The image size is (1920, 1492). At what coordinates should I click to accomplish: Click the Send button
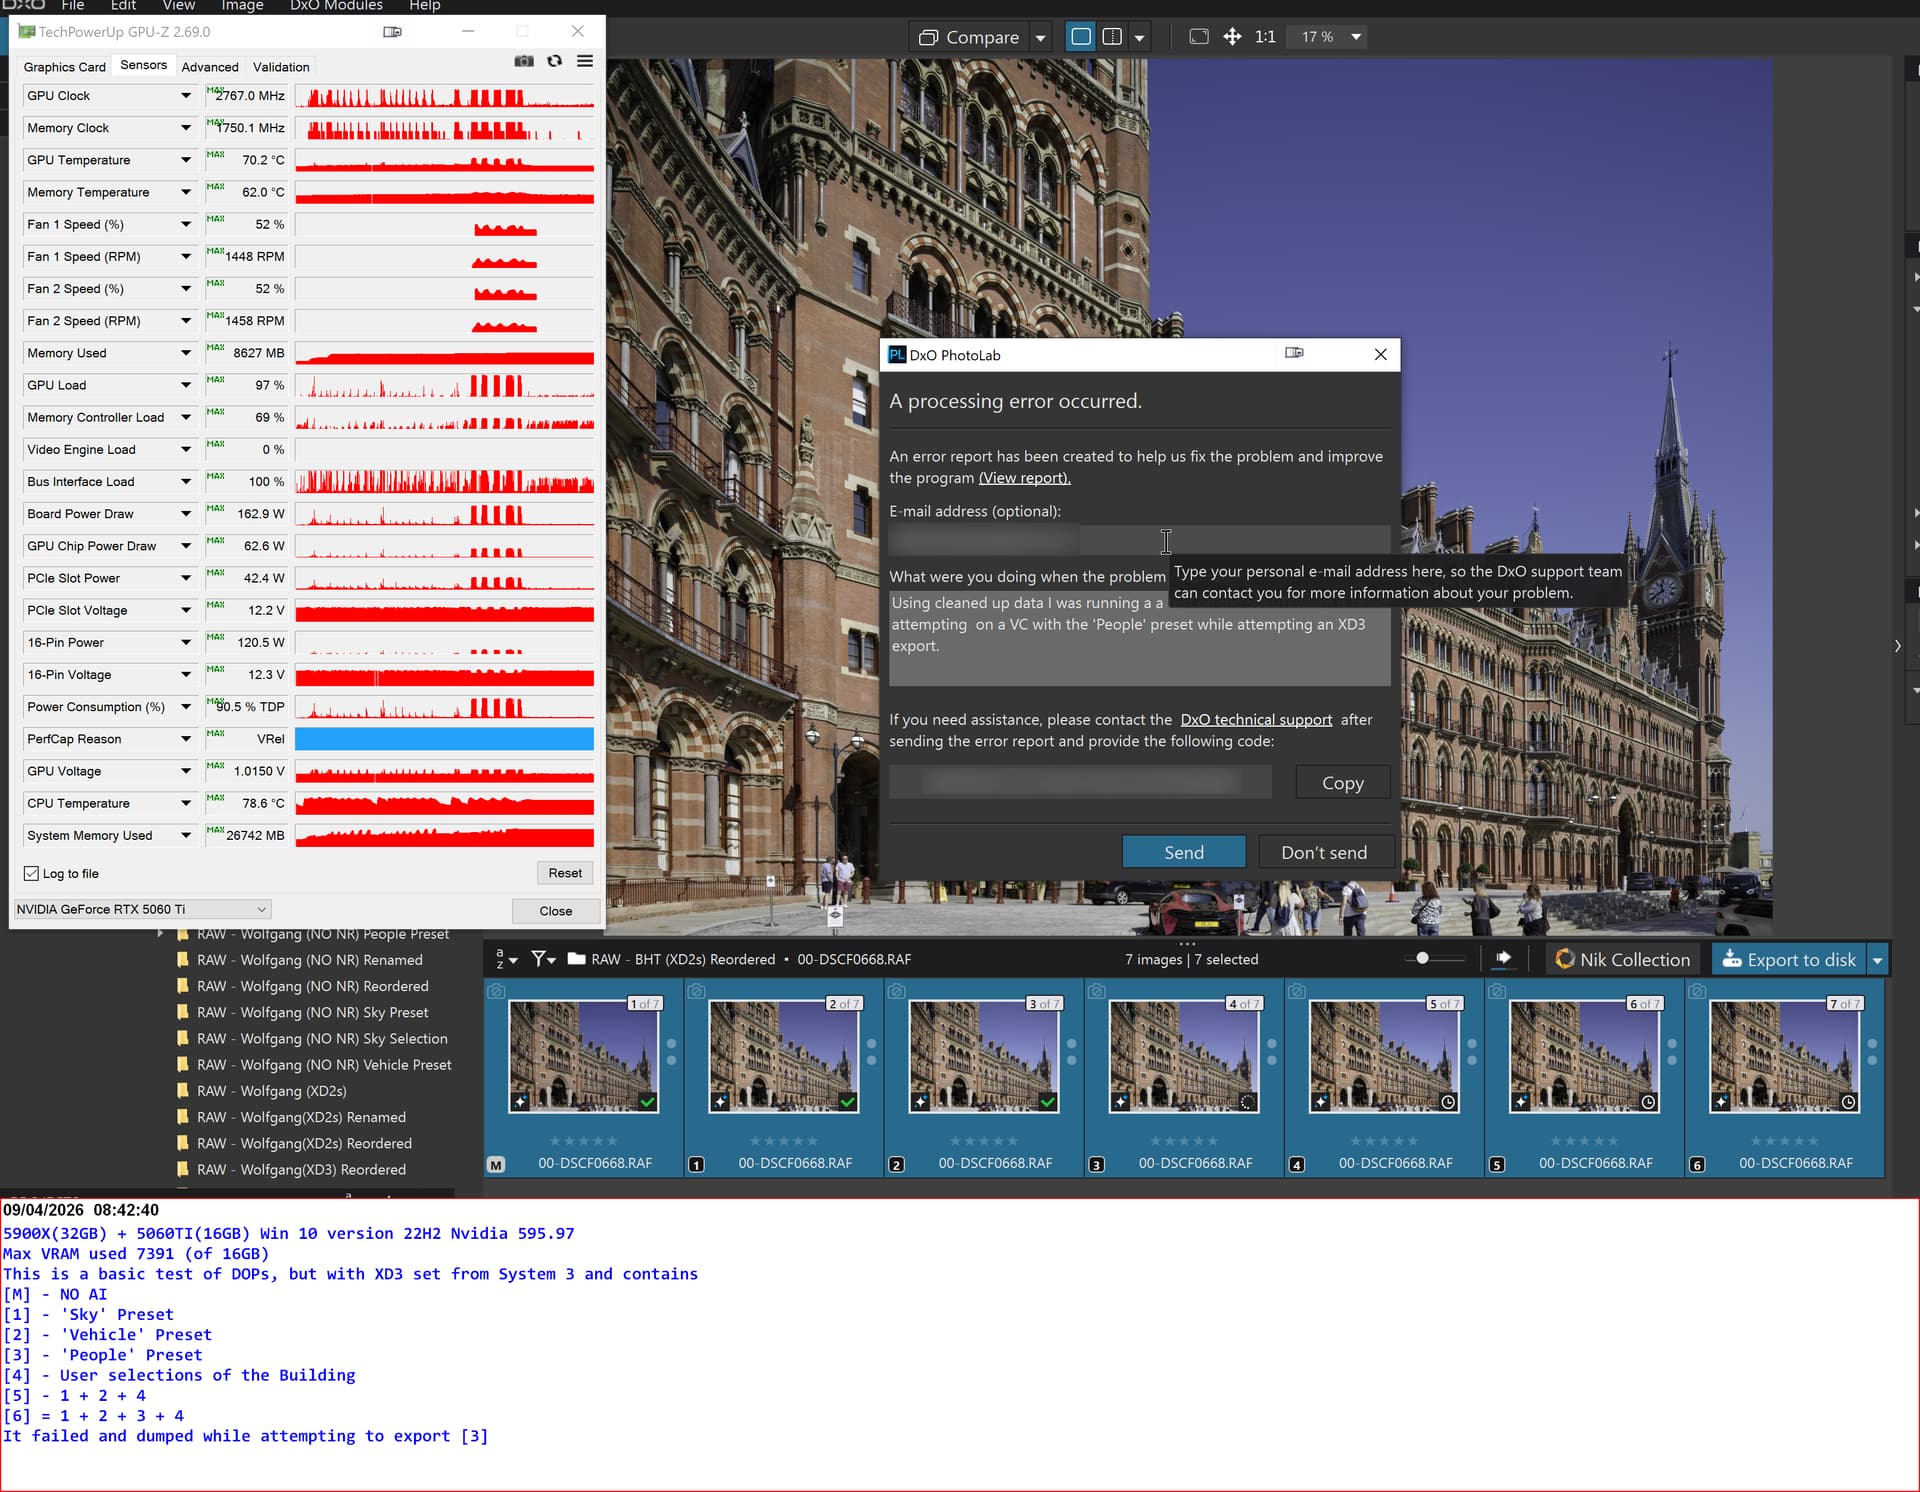coord(1183,852)
